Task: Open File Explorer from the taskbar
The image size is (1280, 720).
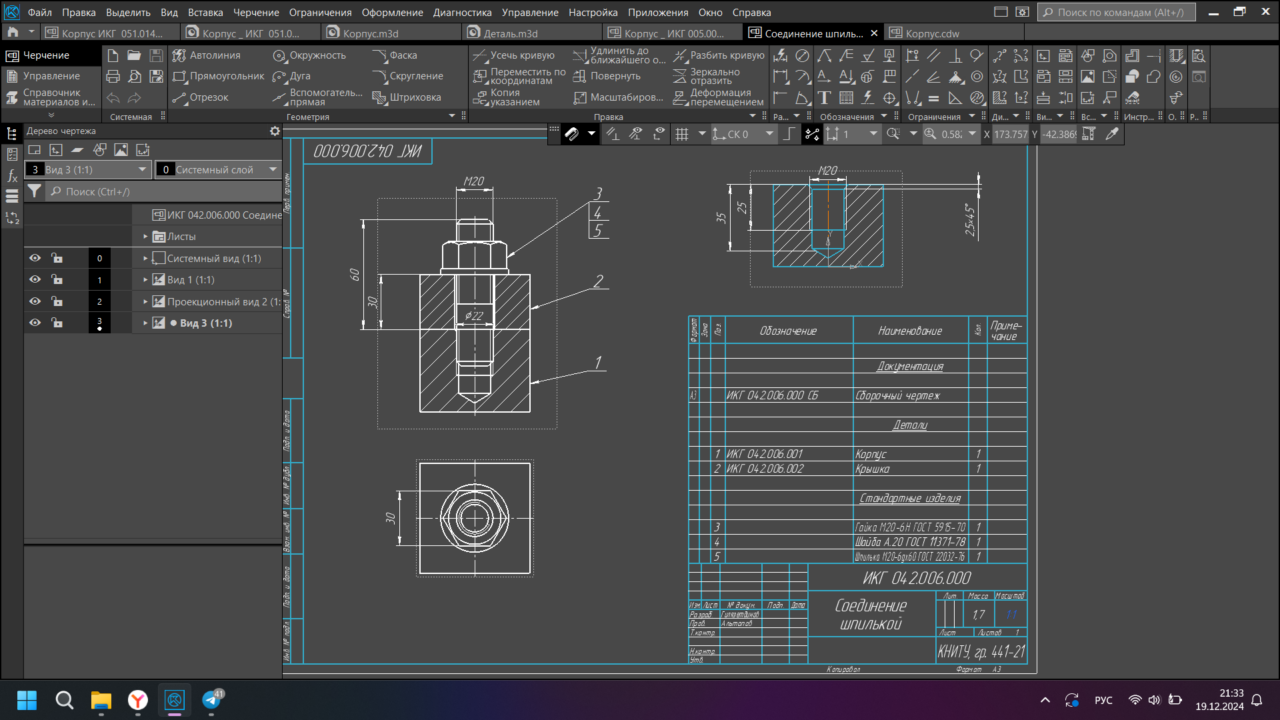Action: coord(100,699)
